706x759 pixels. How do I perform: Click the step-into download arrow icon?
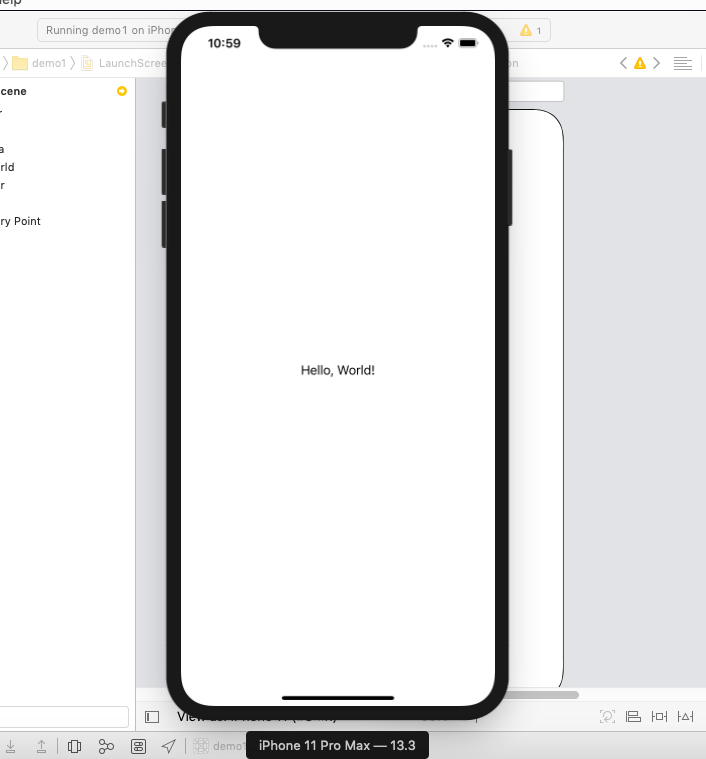coord(10,746)
